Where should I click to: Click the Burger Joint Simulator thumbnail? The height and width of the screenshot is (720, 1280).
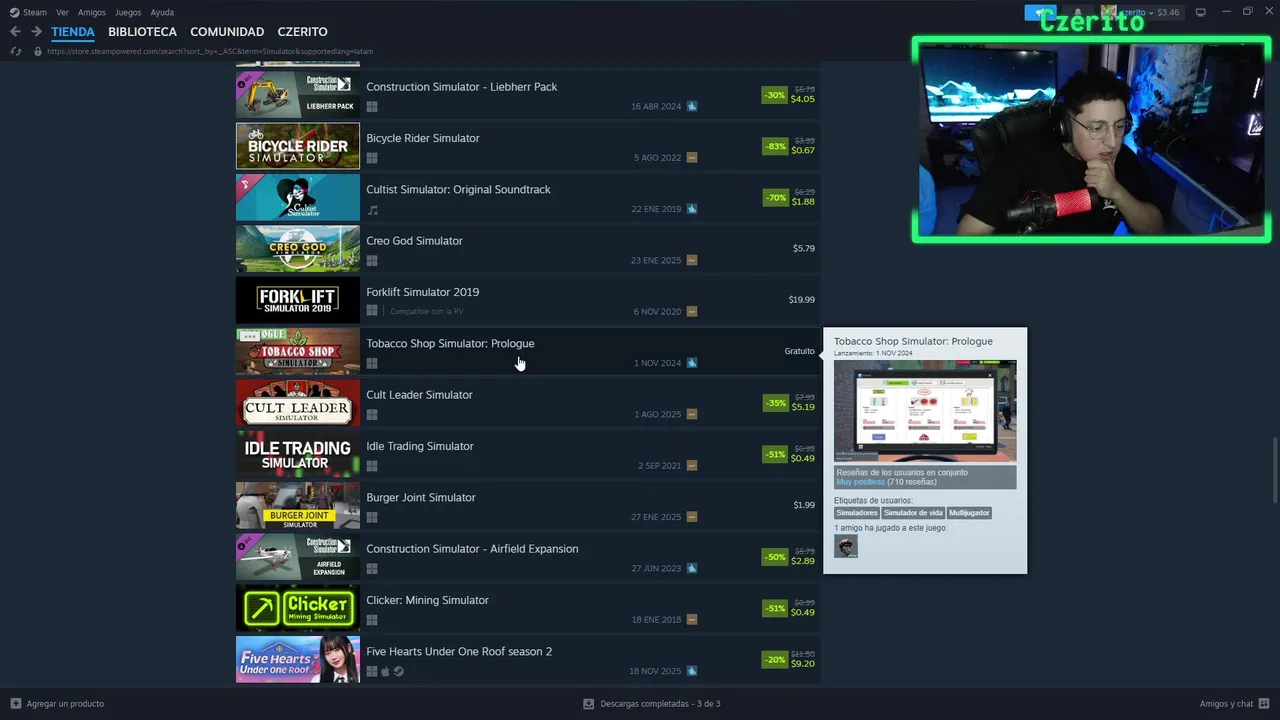click(298, 506)
